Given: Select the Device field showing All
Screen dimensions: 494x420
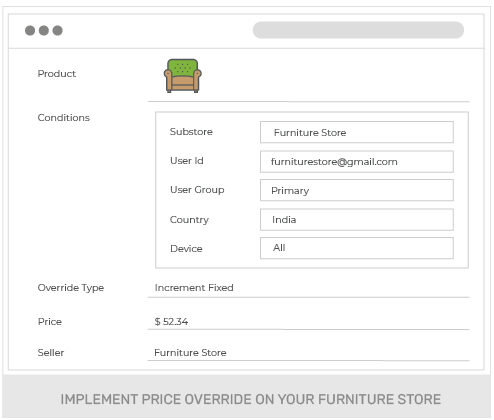Looking at the screenshot, I should 357,248.
